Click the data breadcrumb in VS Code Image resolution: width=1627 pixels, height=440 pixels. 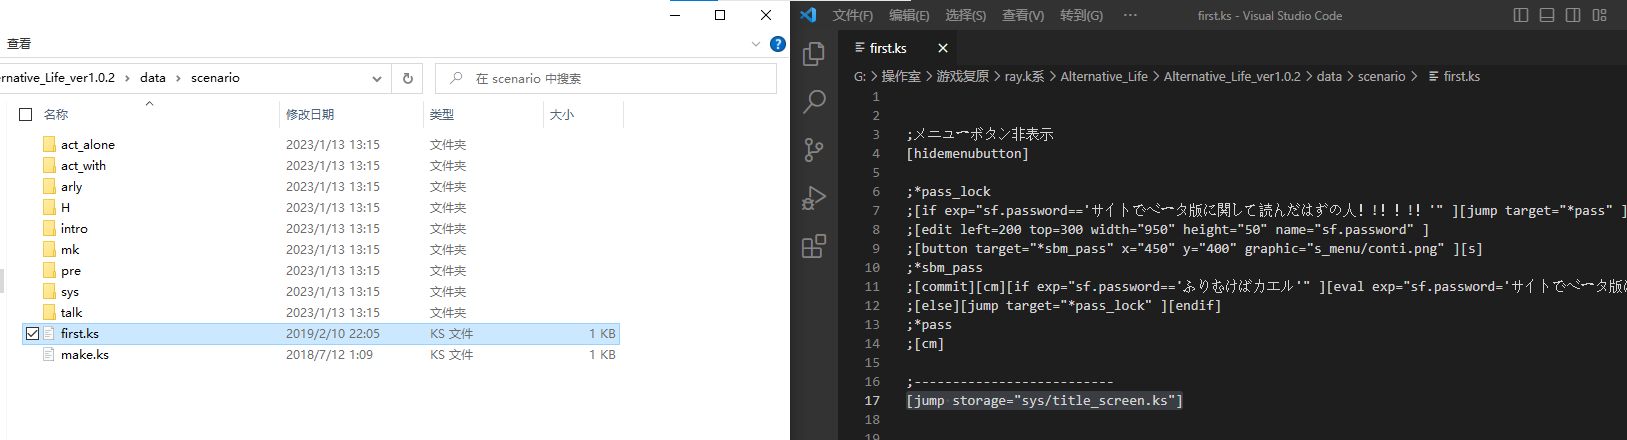[x=1329, y=76]
